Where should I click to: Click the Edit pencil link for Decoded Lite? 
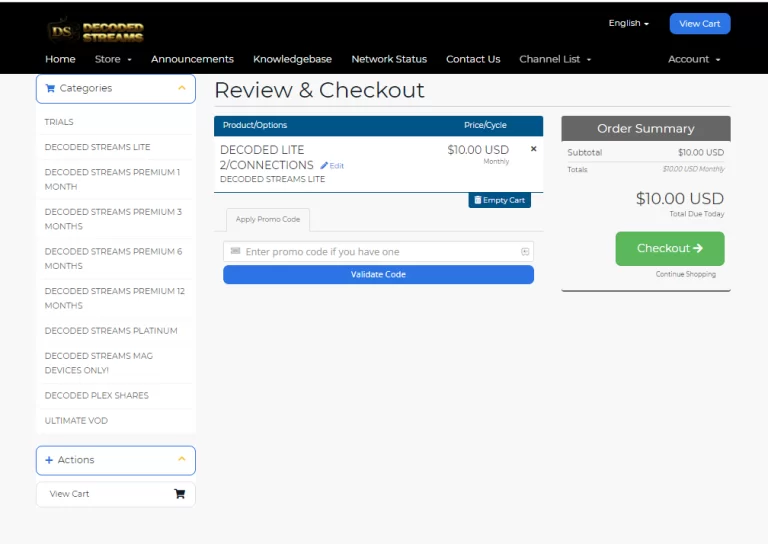coord(332,166)
